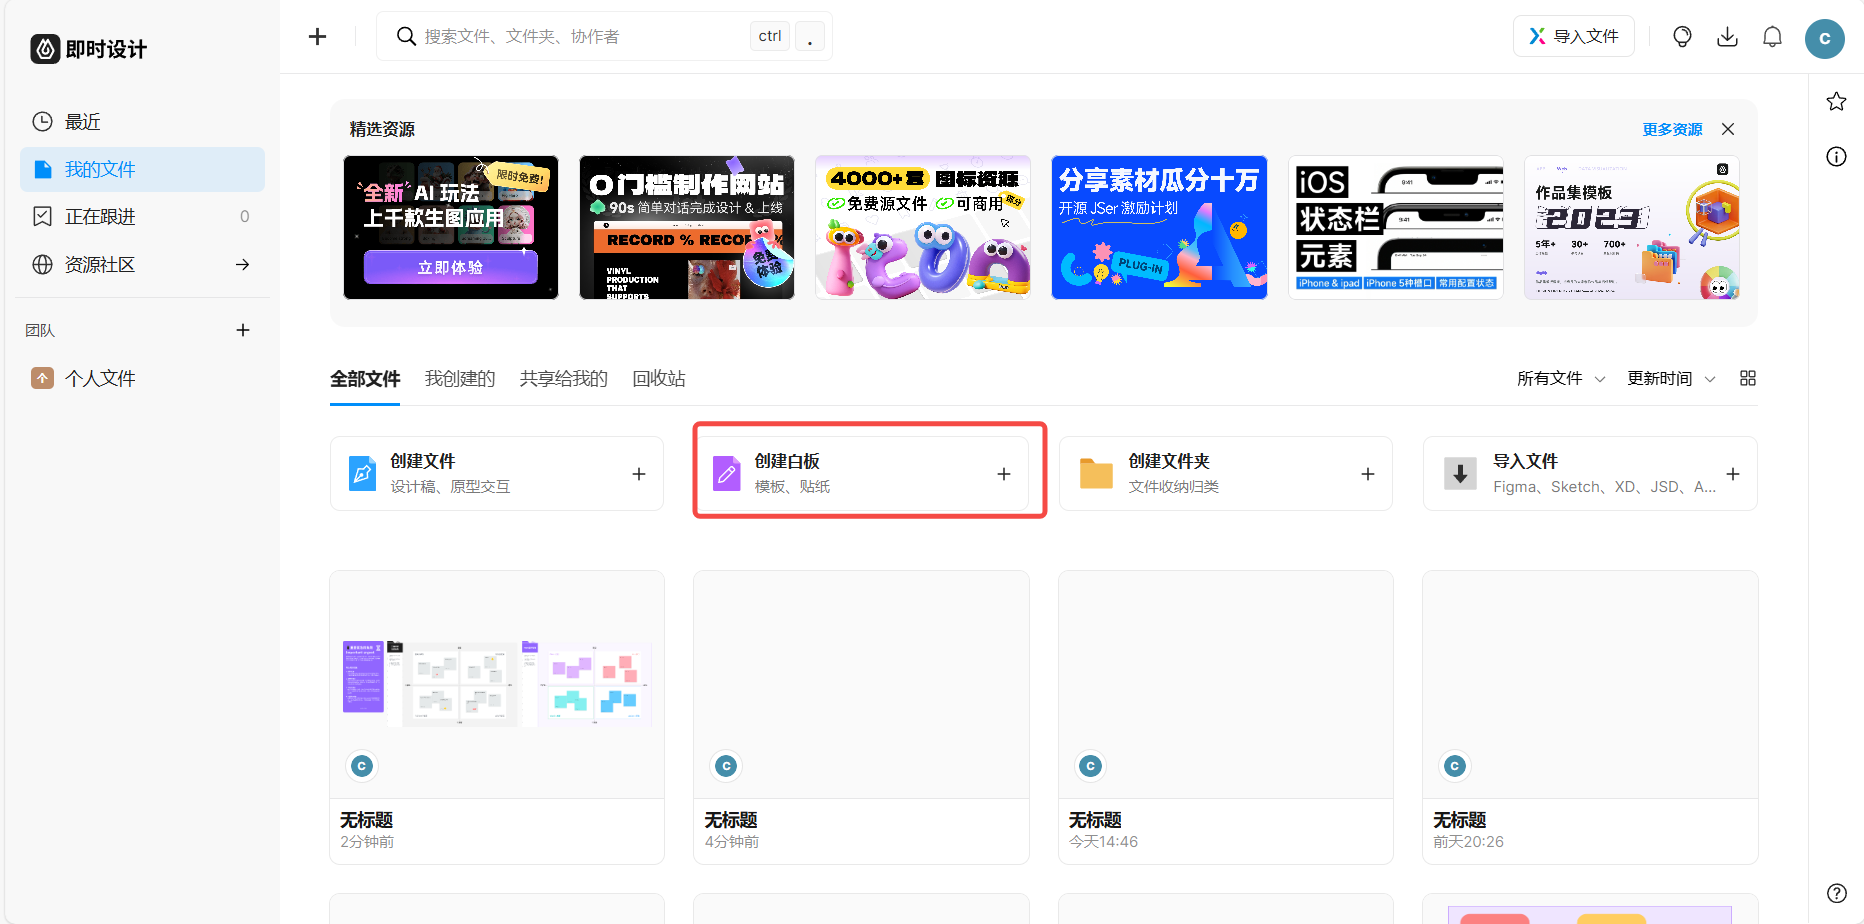Click the clock icon for 最近
The height and width of the screenshot is (924, 1864).
click(x=42, y=122)
